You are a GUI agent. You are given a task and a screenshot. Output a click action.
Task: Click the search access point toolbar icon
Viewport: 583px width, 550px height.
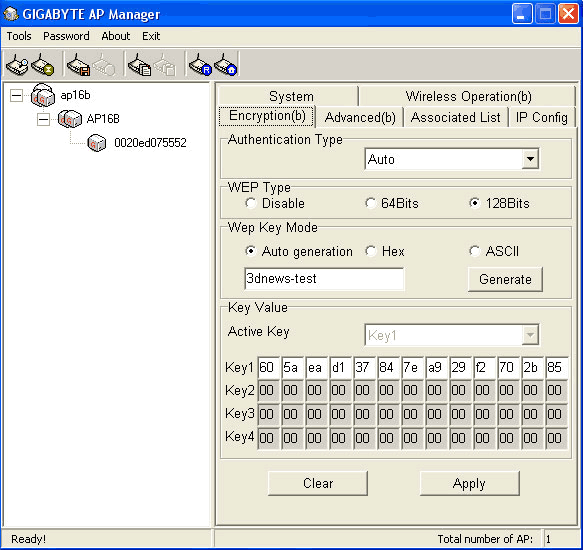click(16, 65)
